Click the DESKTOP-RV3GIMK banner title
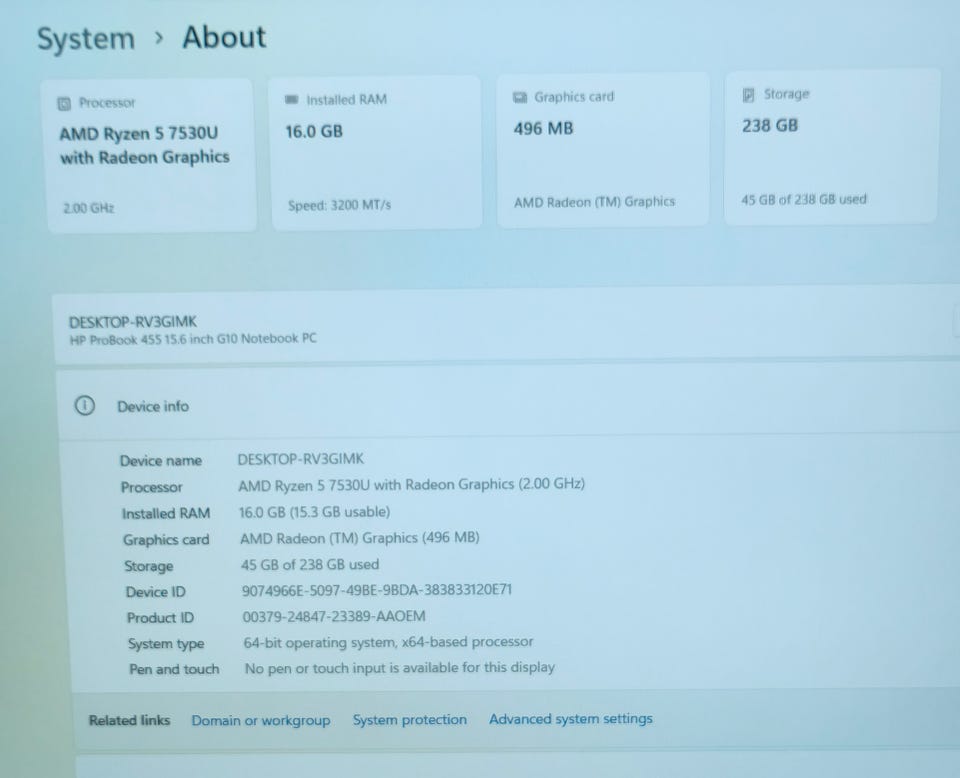Image resolution: width=960 pixels, height=778 pixels. click(x=133, y=322)
